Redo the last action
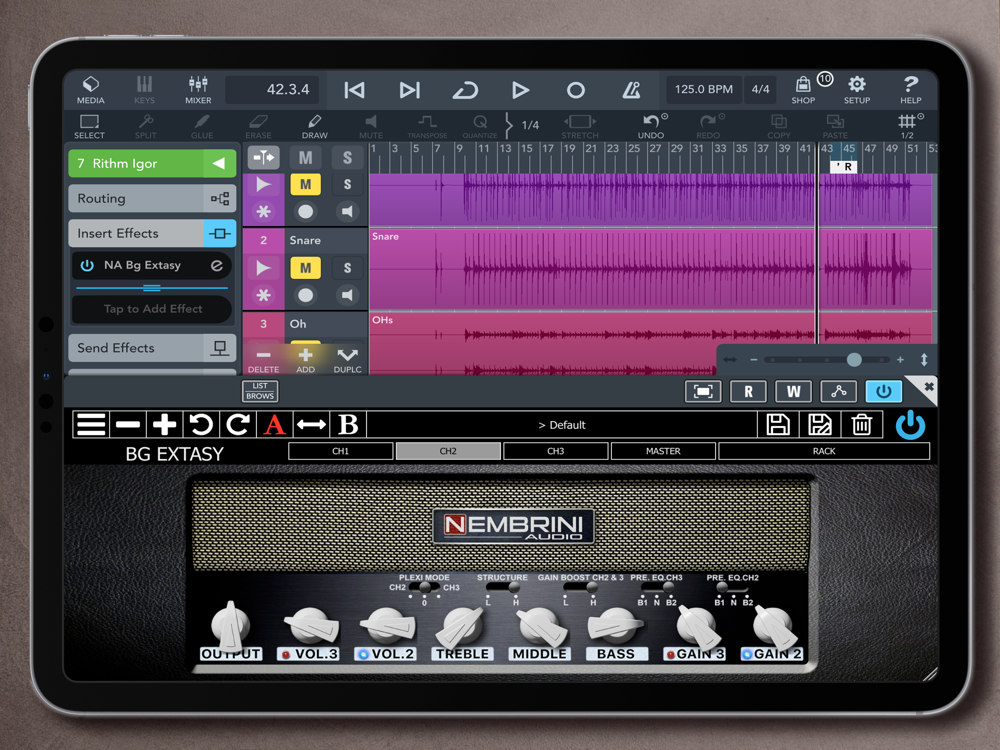The image size is (1000, 750). click(x=708, y=126)
